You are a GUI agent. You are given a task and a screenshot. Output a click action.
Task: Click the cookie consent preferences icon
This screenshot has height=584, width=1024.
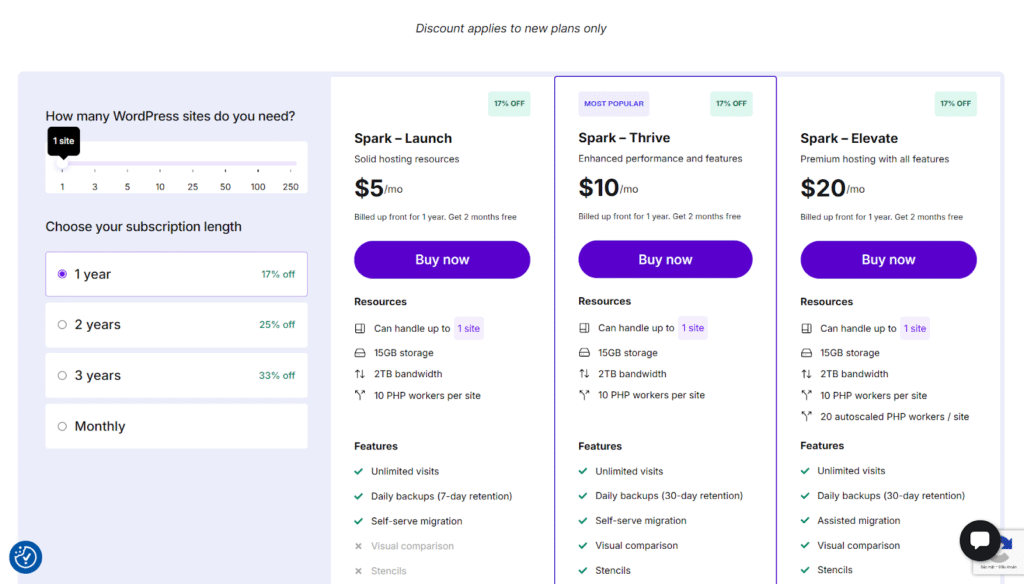(x=25, y=557)
